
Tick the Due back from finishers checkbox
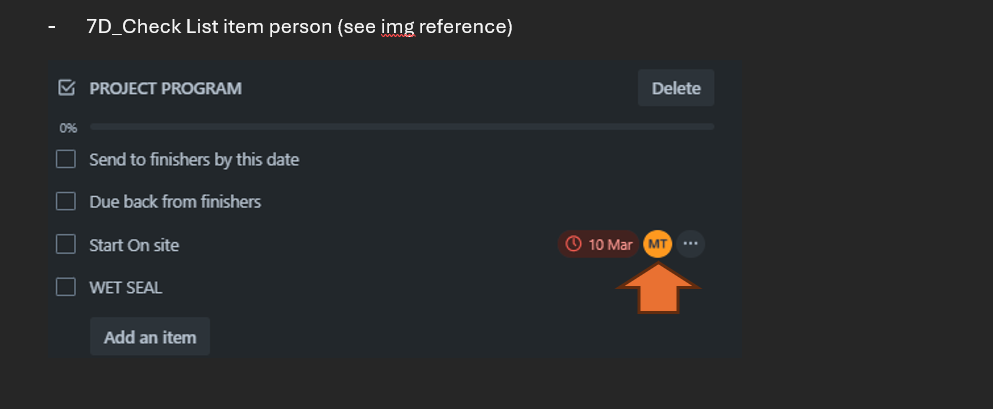click(66, 201)
